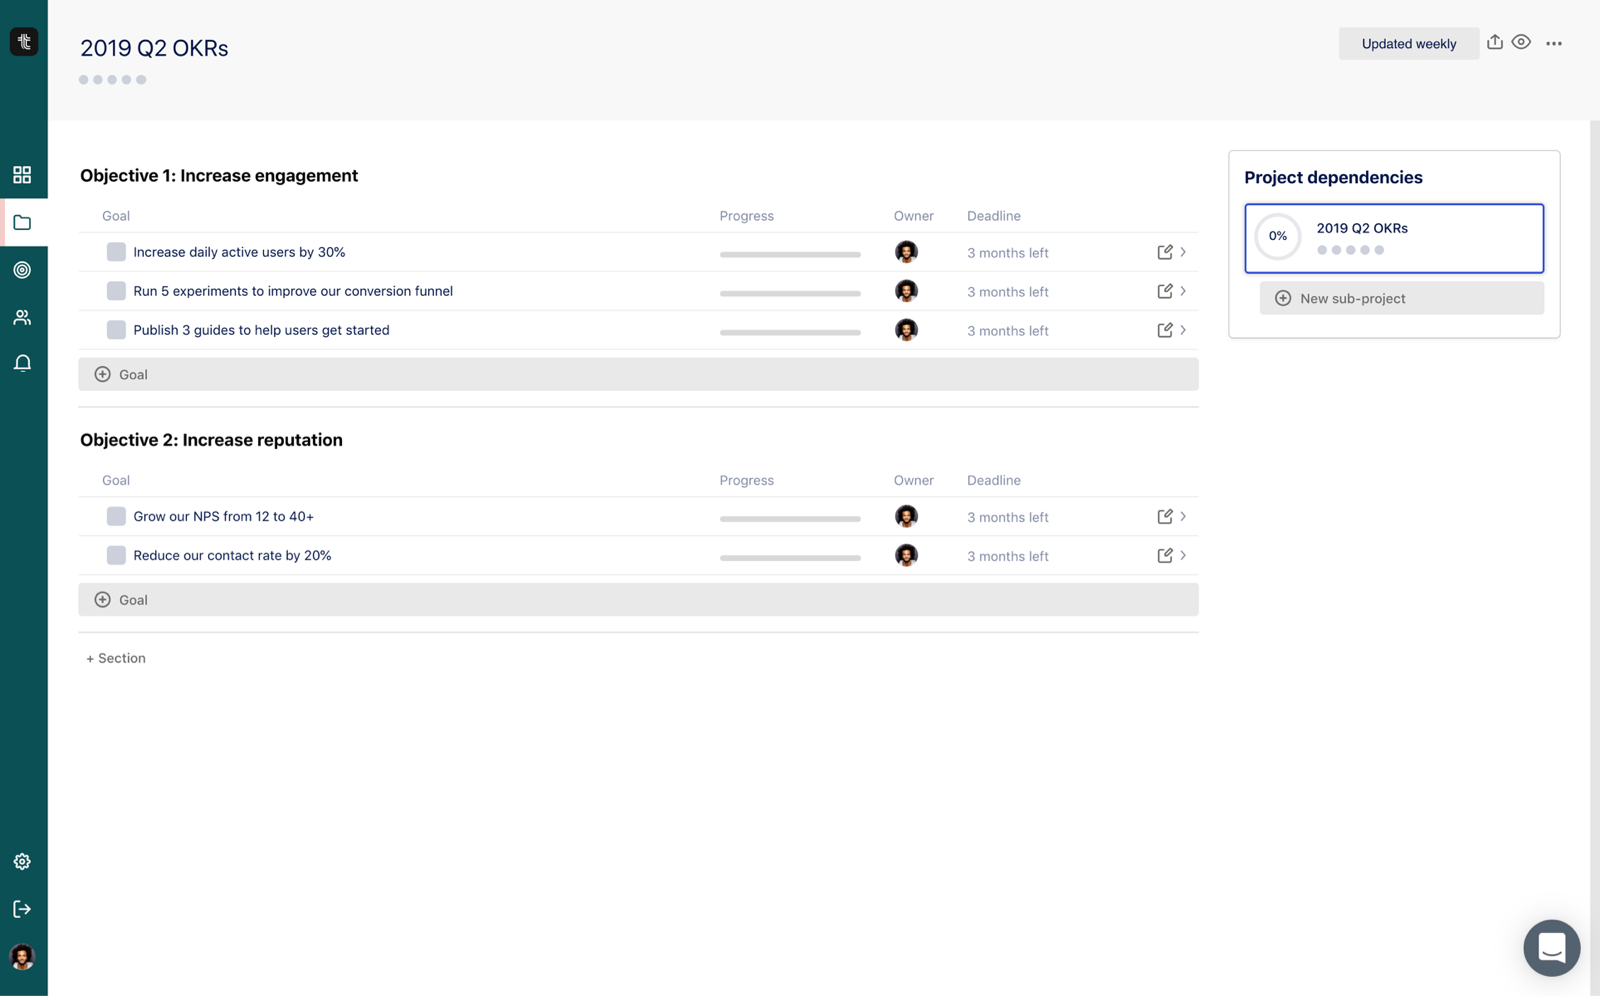1600x1000 pixels.
Task: Open the owner avatar for 'Increase daily active users'
Action: click(906, 252)
